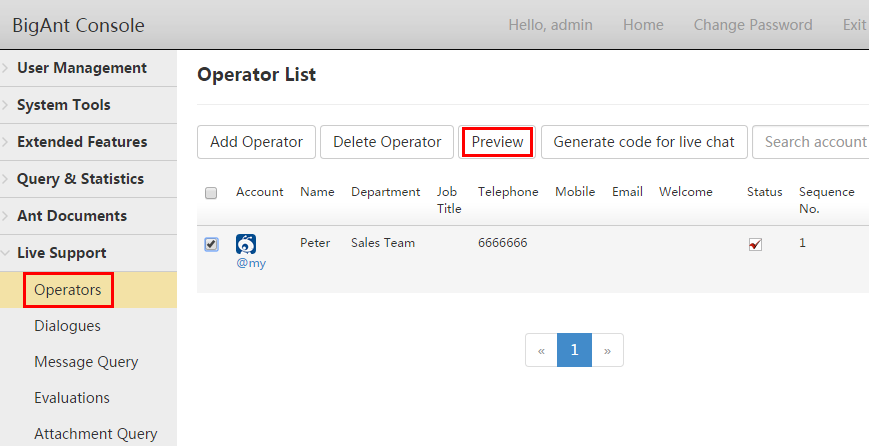Expand the System Tools section
The image size is (869, 446).
63,105
